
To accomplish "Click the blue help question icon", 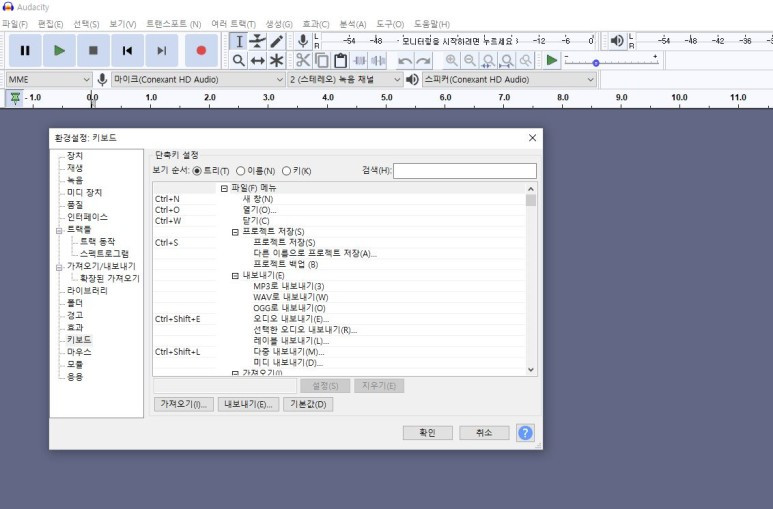I will pyautogui.click(x=526, y=433).
